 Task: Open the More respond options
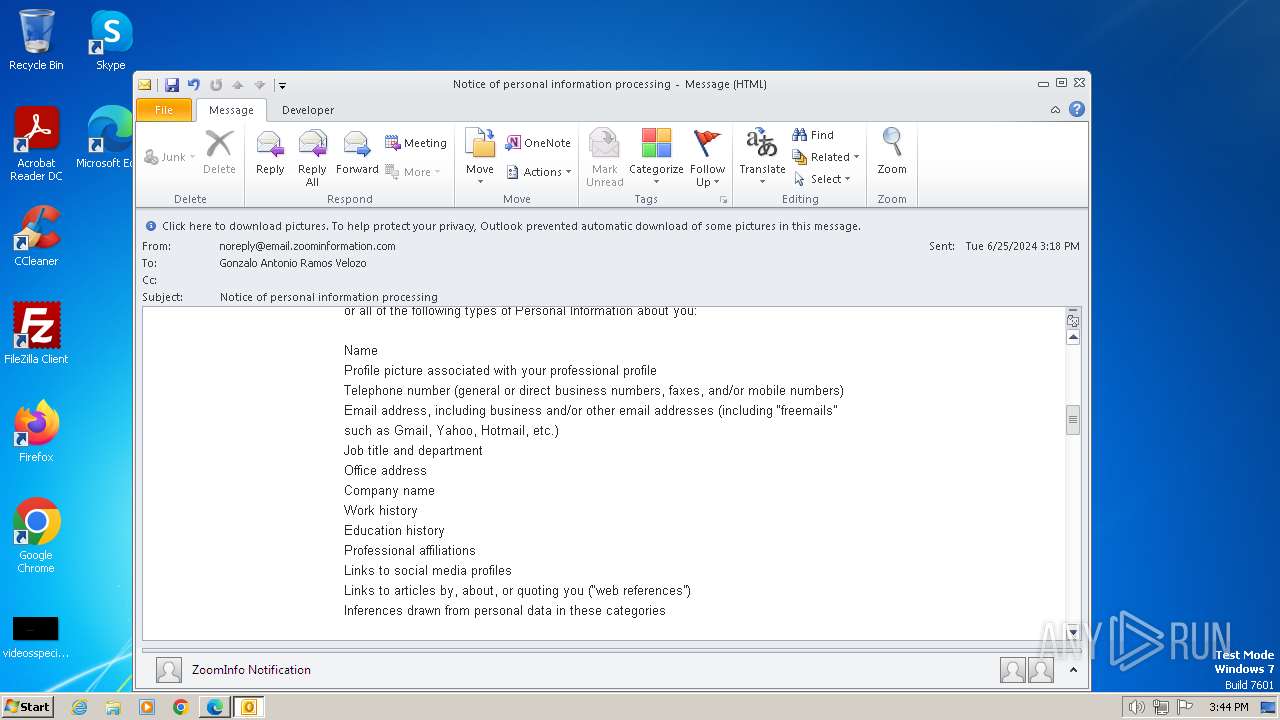pos(413,172)
